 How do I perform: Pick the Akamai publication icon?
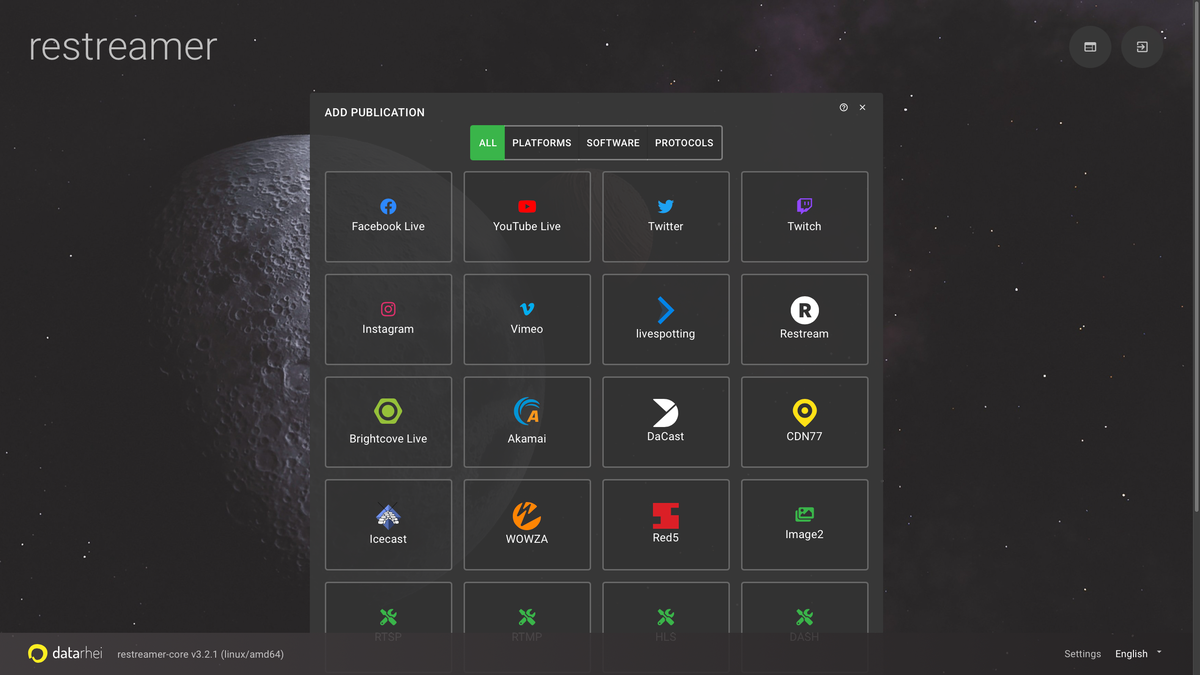[527, 411]
